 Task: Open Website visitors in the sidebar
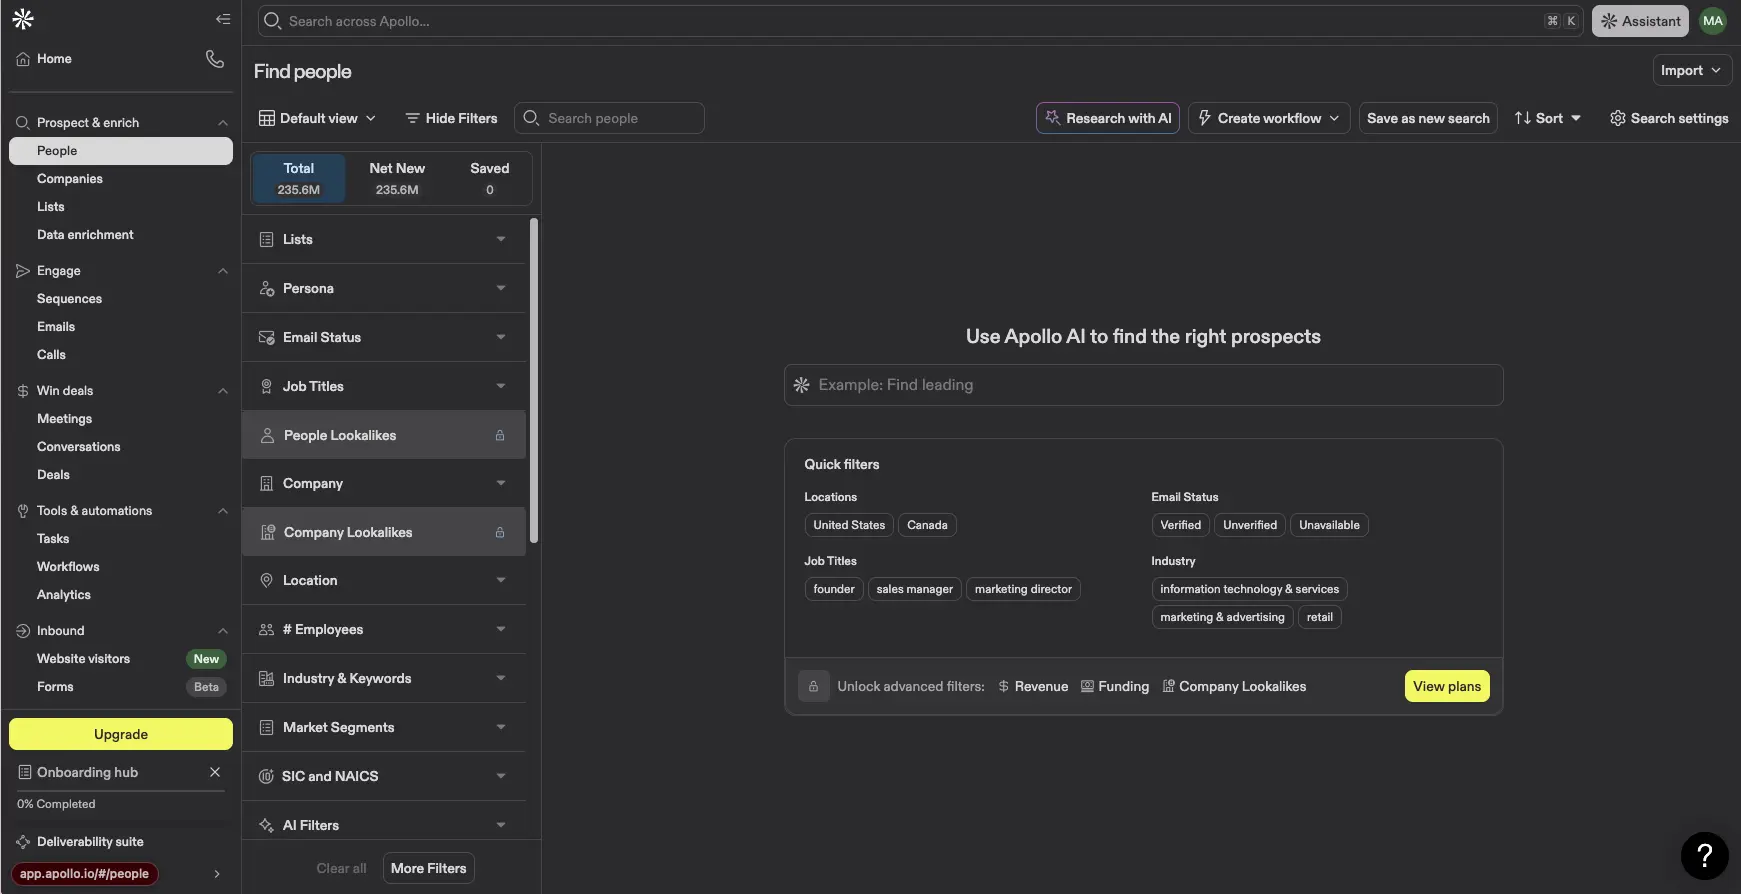click(83, 659)
